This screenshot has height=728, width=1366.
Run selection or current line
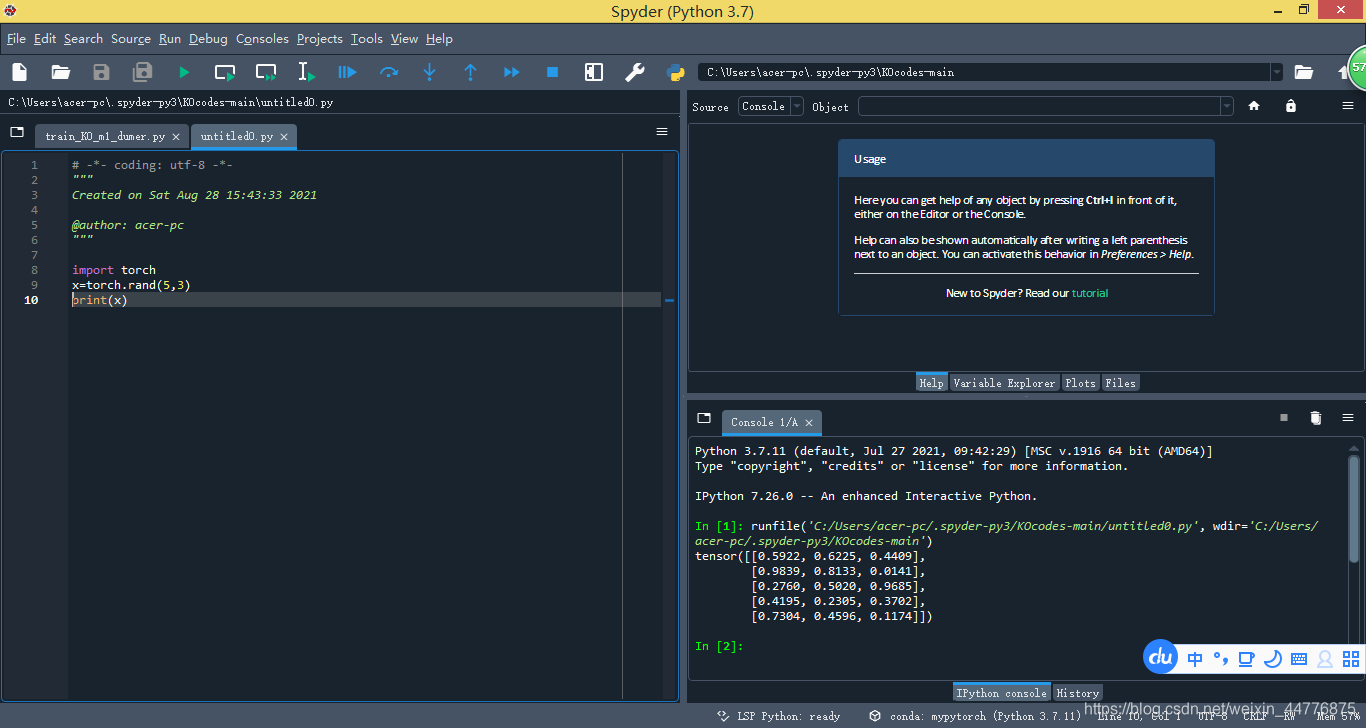tap(307, 72)
